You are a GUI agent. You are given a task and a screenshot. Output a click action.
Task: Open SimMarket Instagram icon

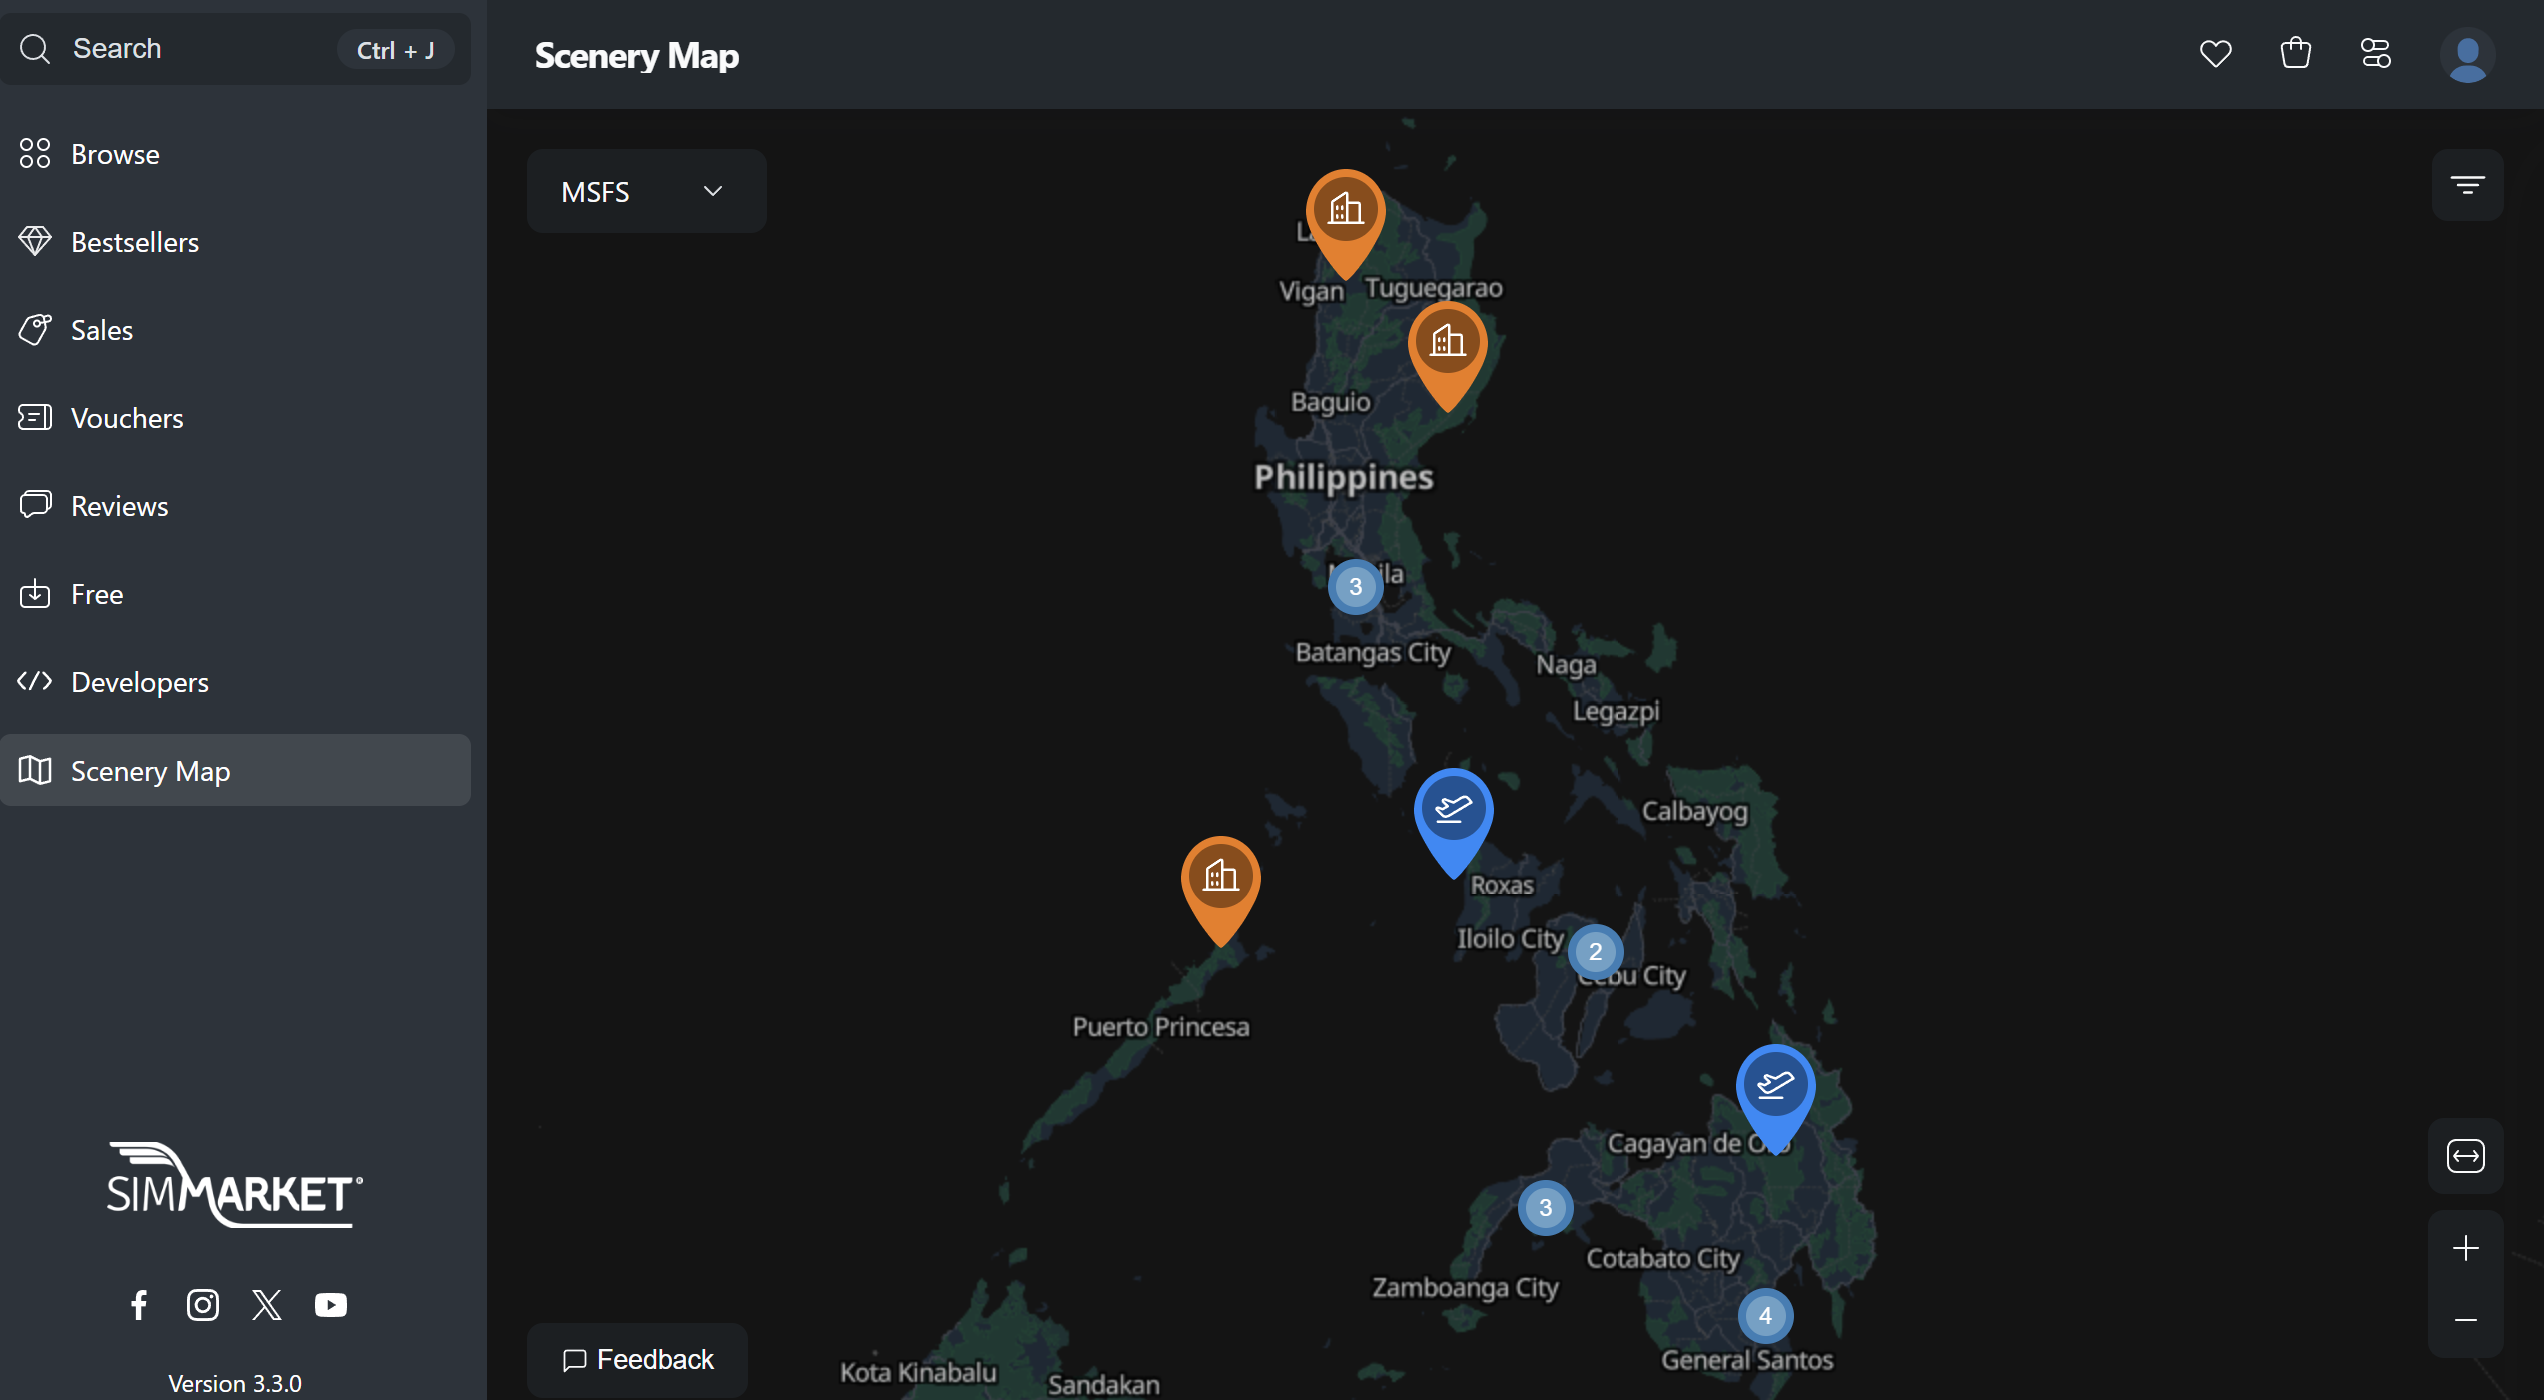click(203, 1304)
